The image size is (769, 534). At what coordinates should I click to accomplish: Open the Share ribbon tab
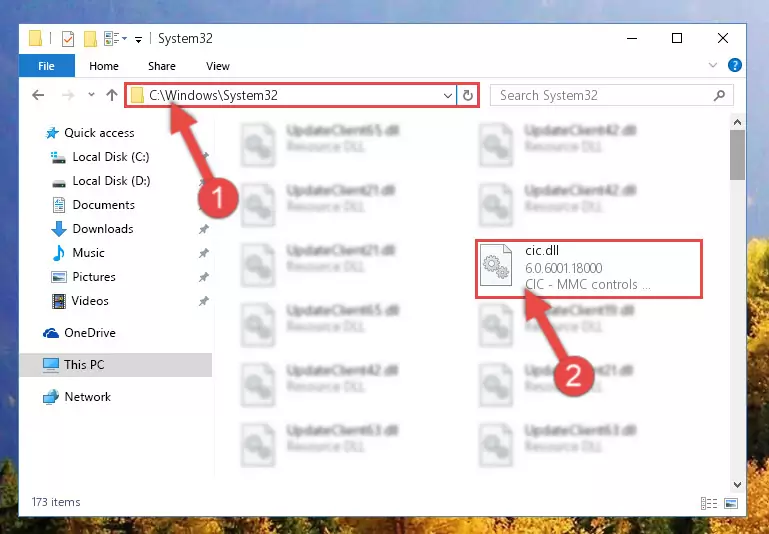coord(162,66)
